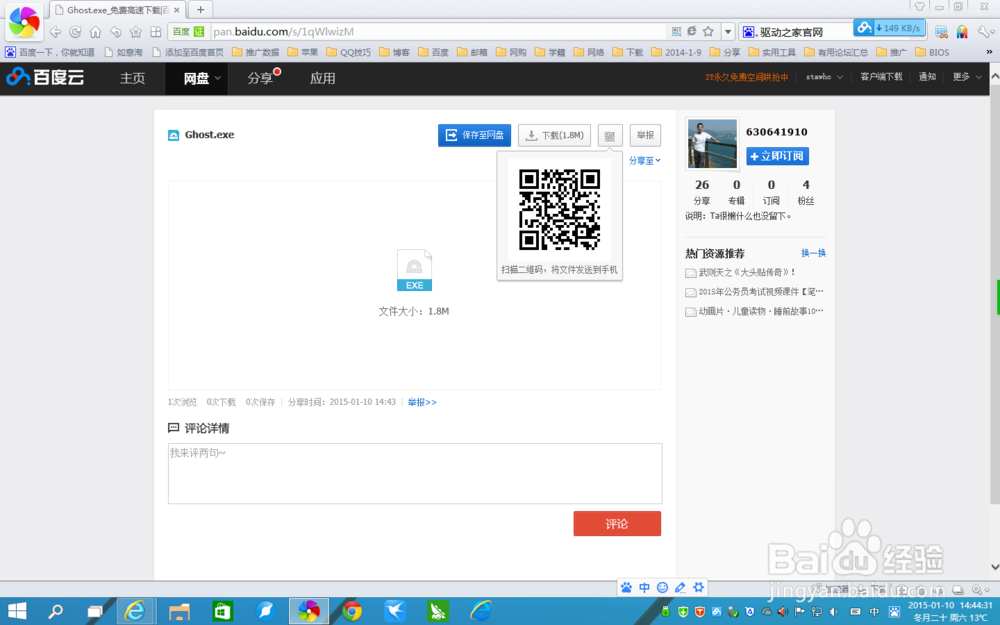Open the QR code icon next to download

(610, 136)
